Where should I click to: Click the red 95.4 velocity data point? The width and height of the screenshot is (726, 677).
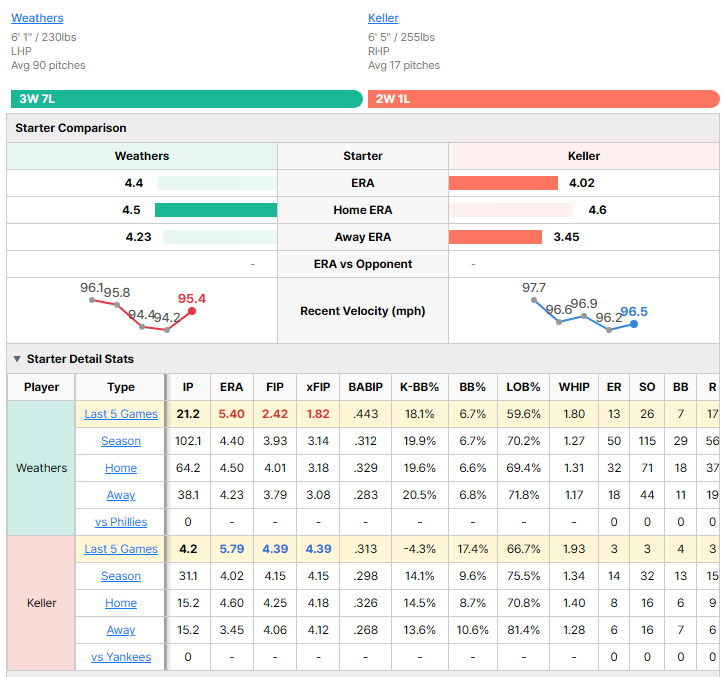(192, 311)
